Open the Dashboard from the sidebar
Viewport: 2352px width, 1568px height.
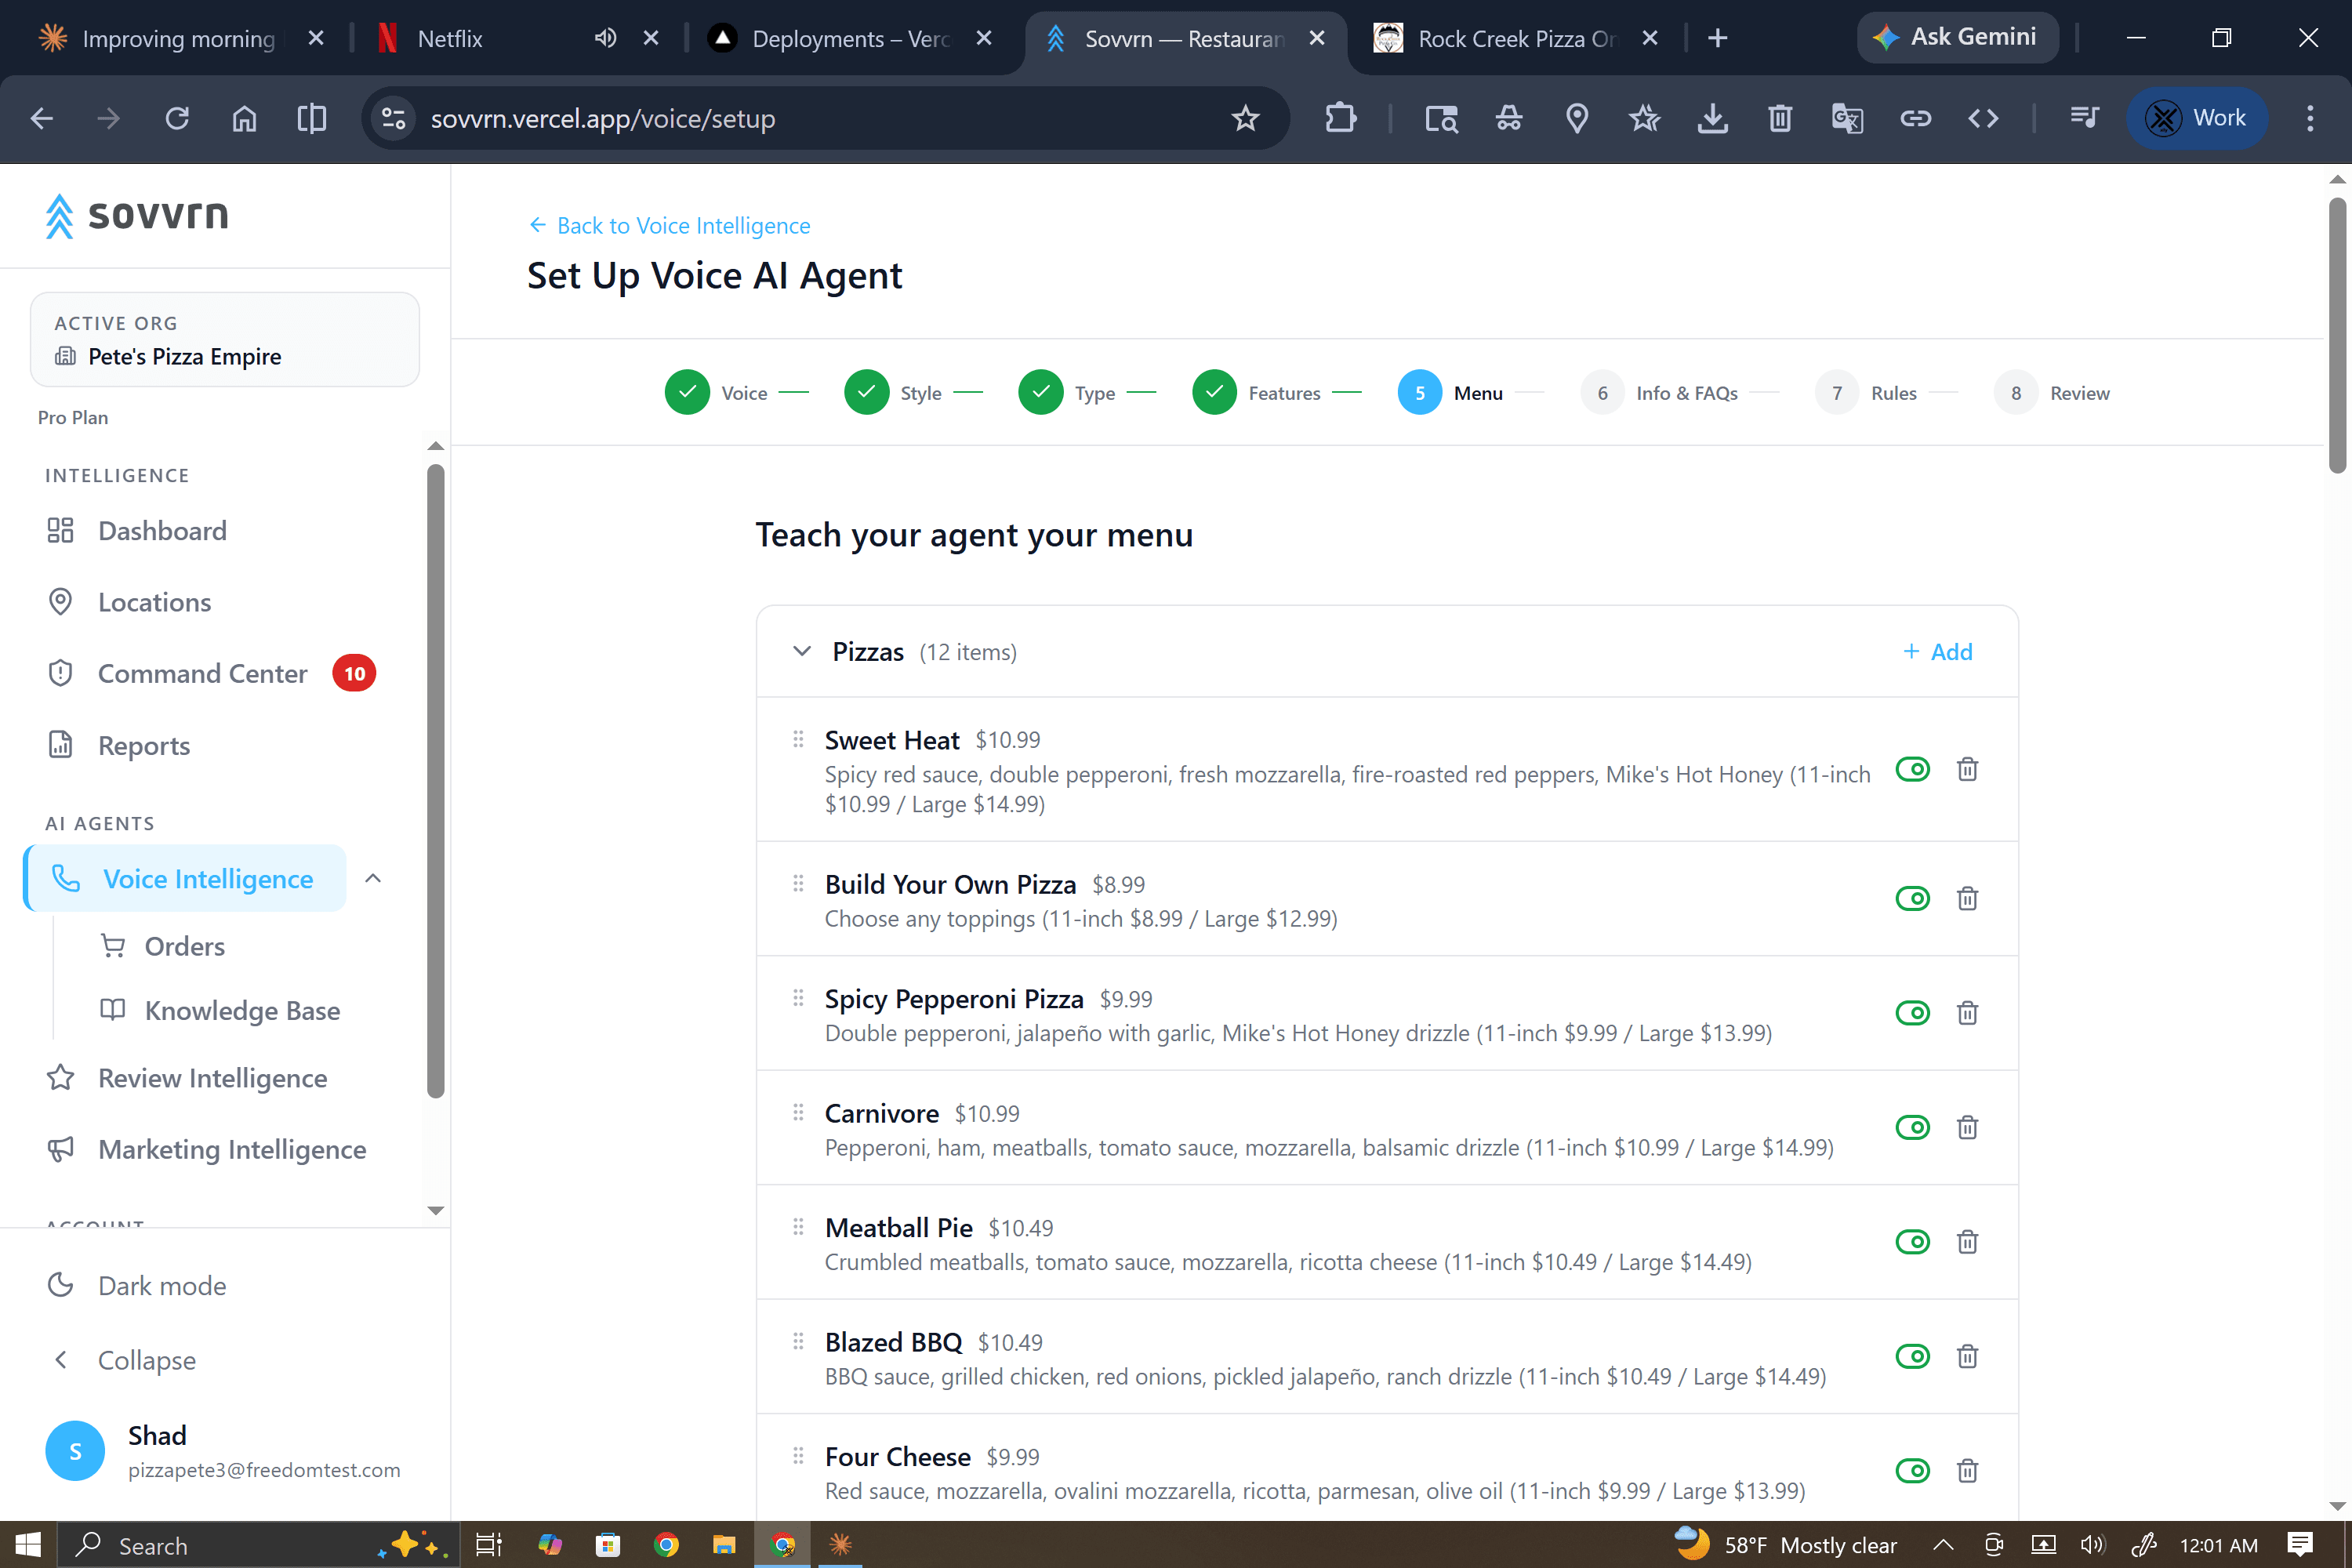coord(162,530)
